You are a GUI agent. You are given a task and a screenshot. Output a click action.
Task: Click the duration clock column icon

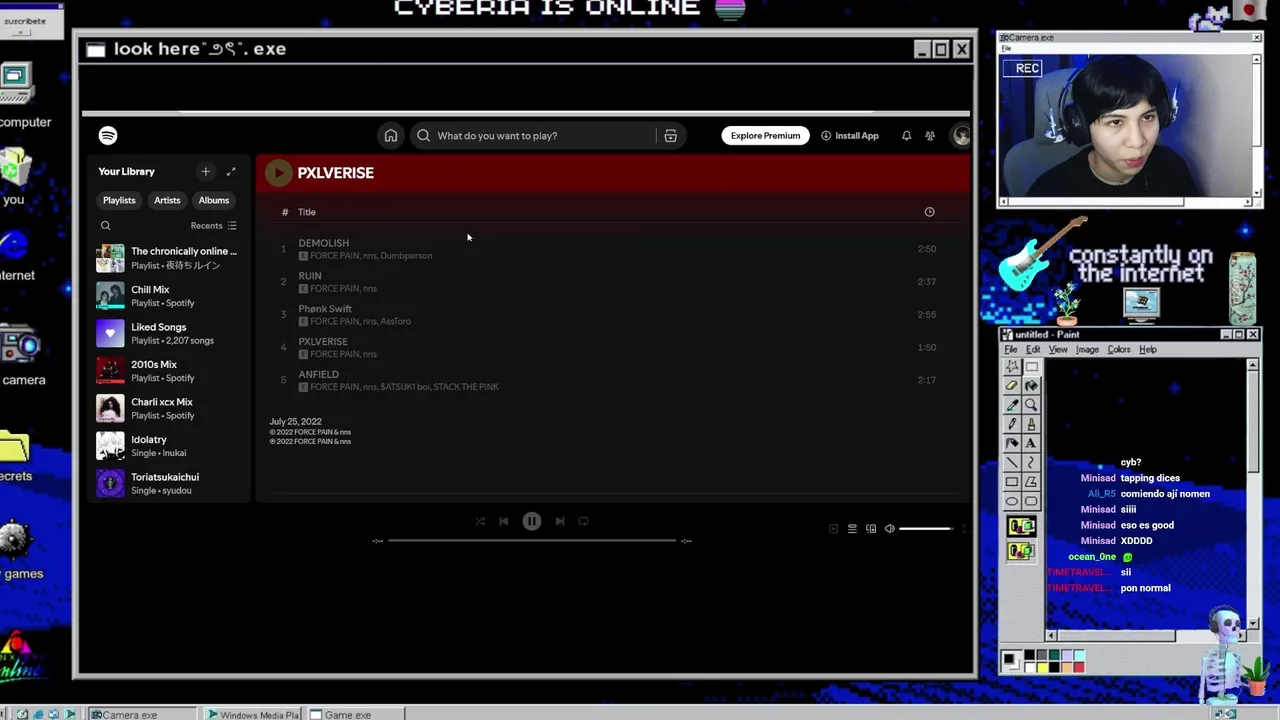point(929,212)
